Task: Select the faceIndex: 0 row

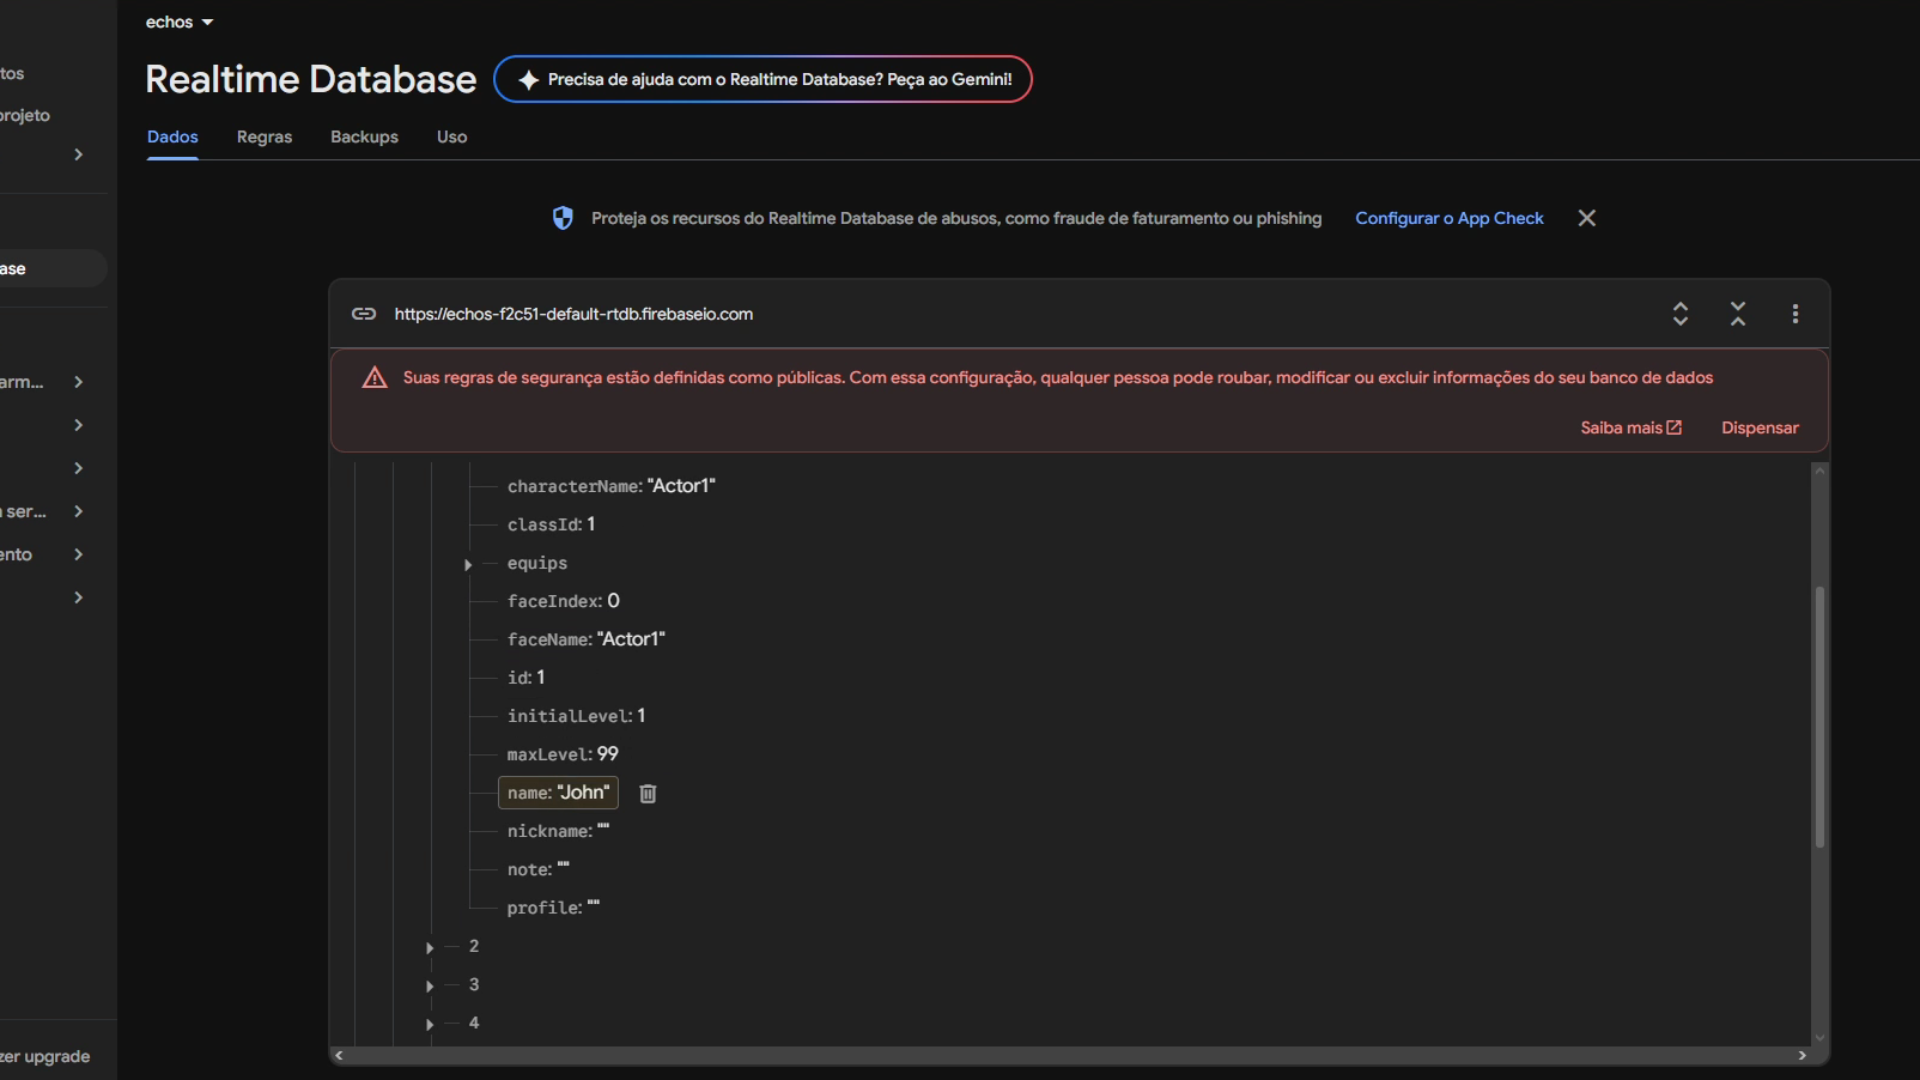Action: point(563,601)
